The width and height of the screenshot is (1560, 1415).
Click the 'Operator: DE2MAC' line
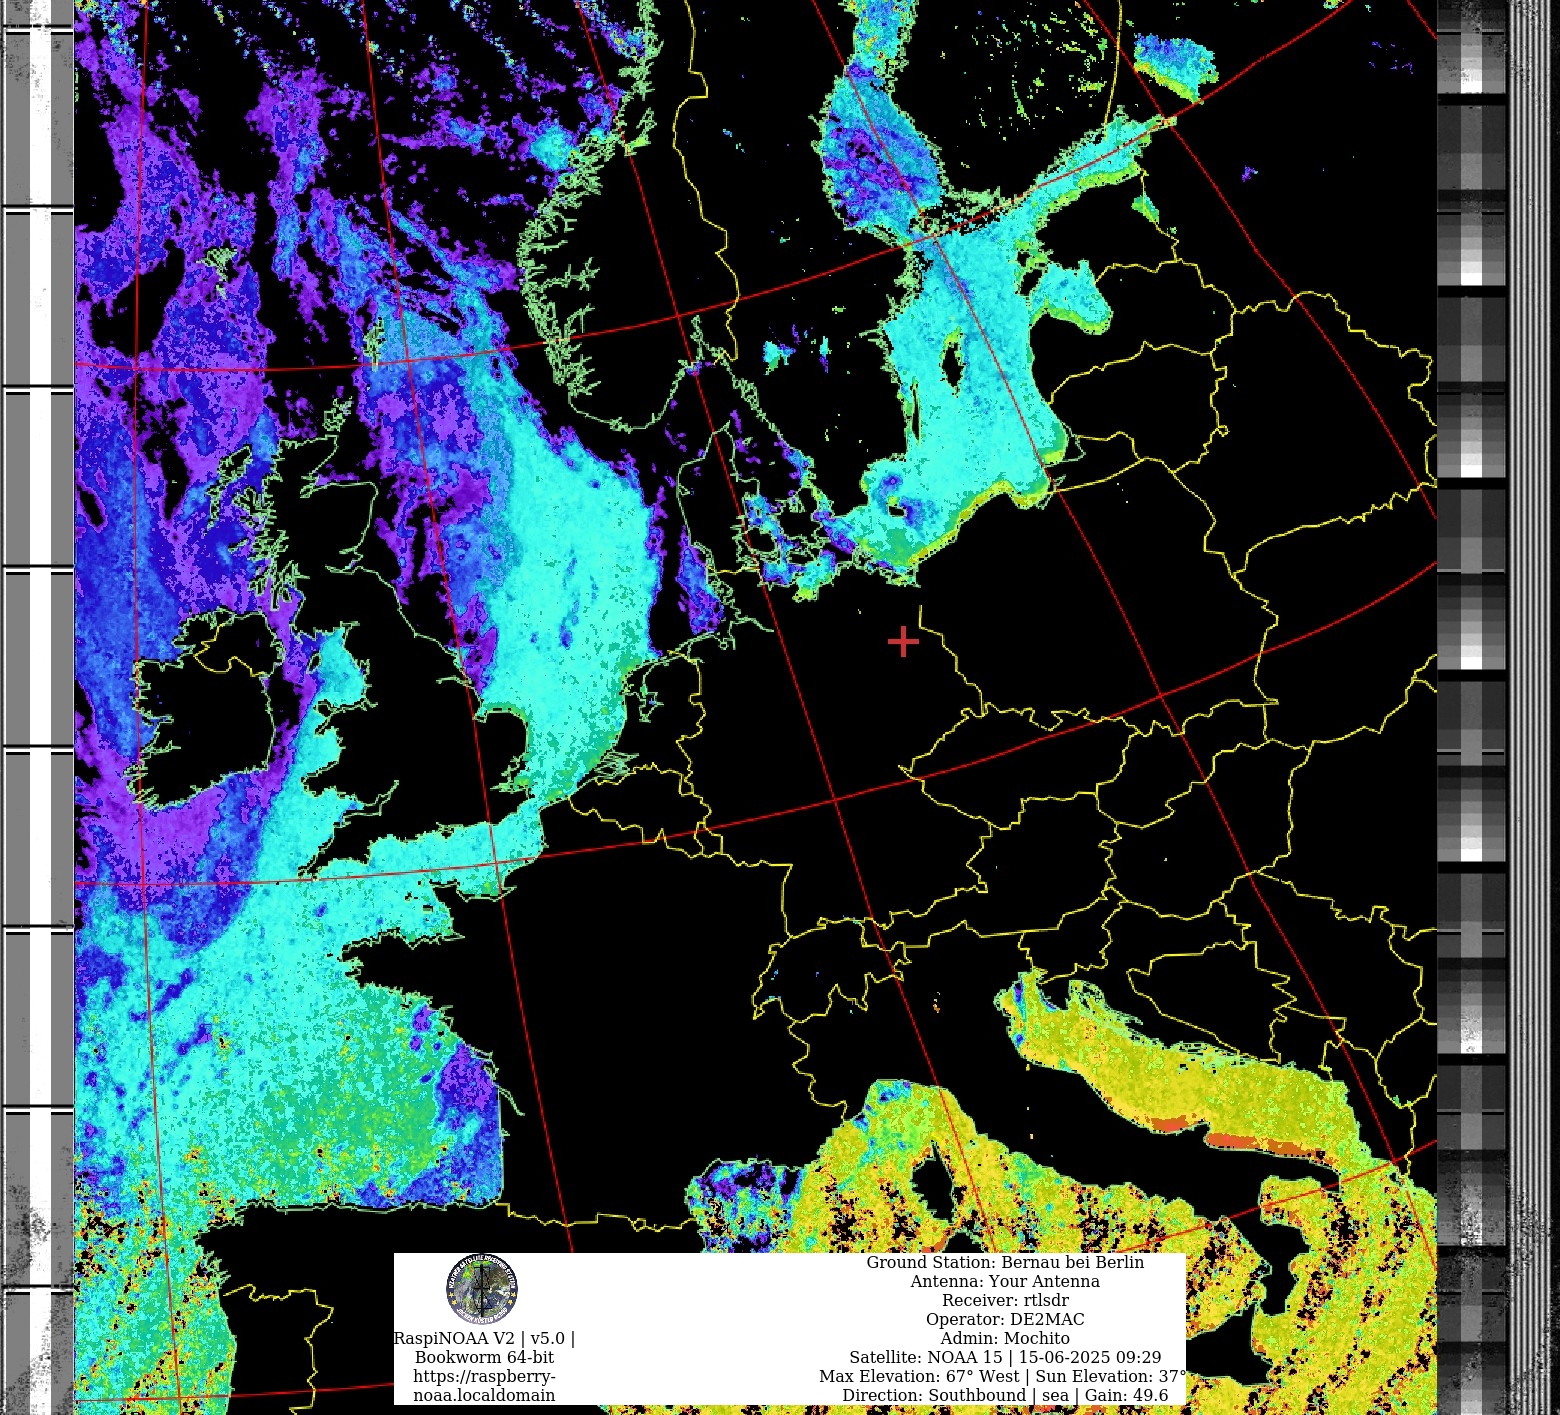click(x=1005, y=1319)
